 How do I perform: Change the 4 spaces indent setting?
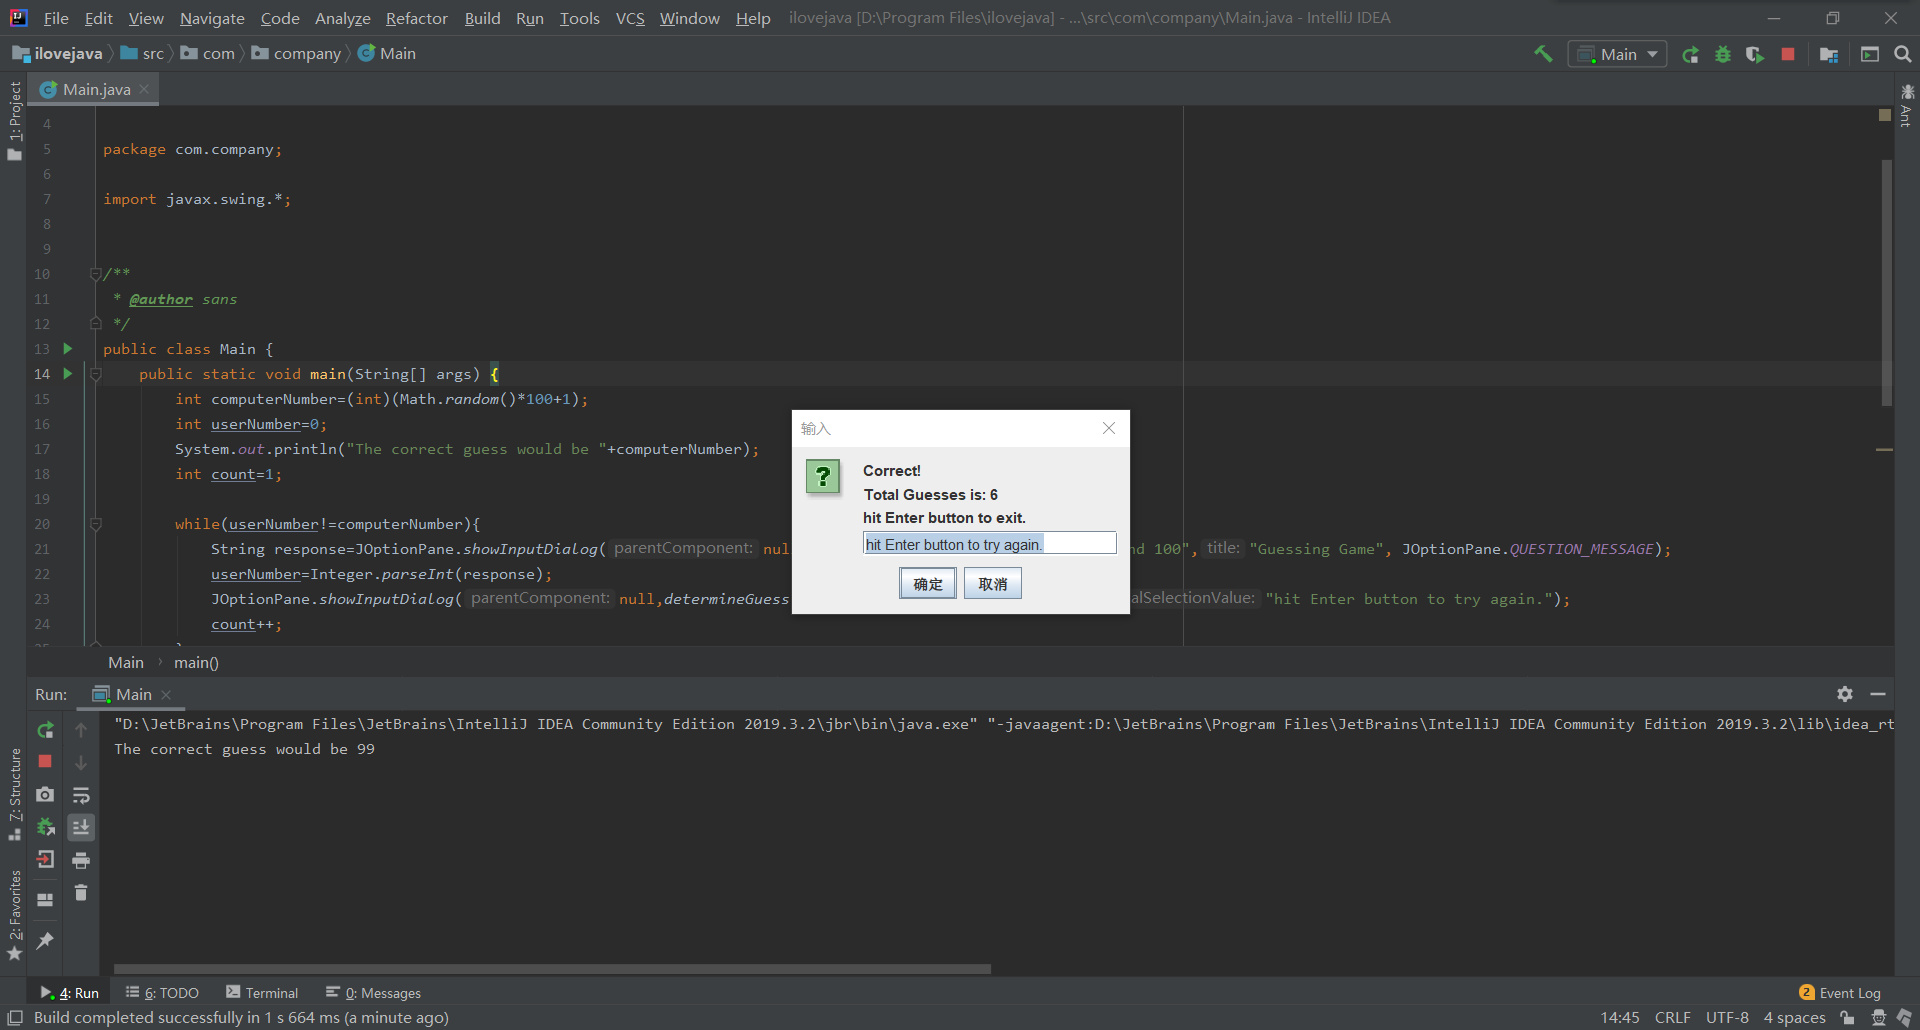tap(1794, 1018)
